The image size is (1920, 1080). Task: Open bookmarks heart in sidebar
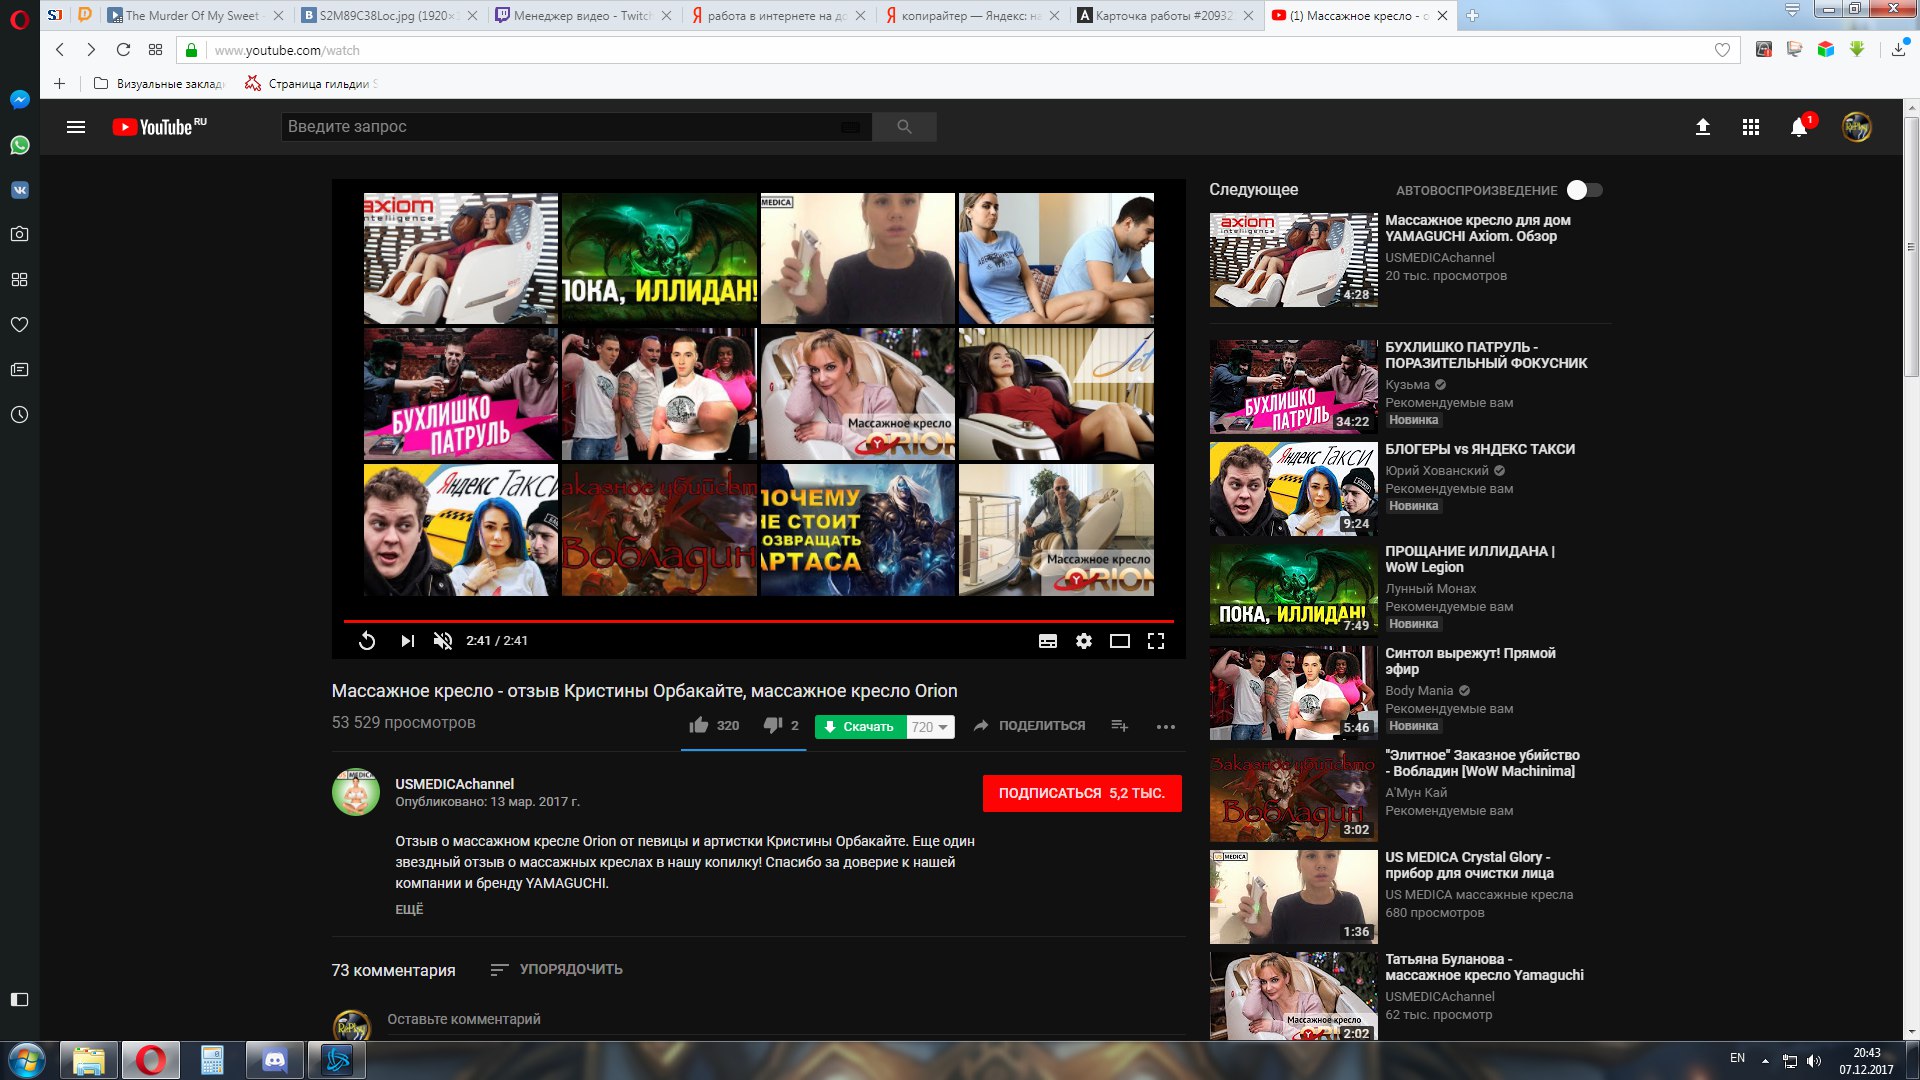[x=19, y=324]
